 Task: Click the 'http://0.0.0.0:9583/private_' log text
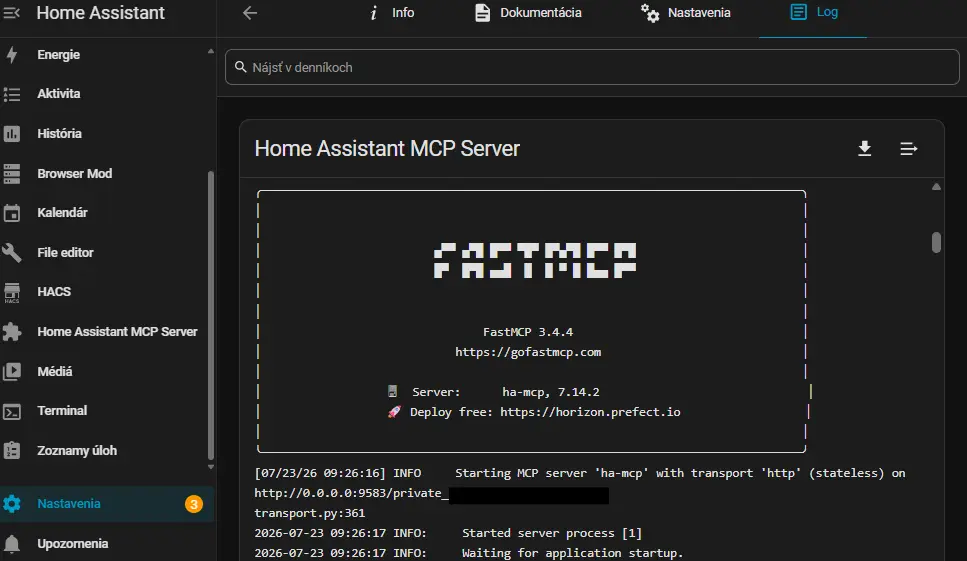[352, 493]
